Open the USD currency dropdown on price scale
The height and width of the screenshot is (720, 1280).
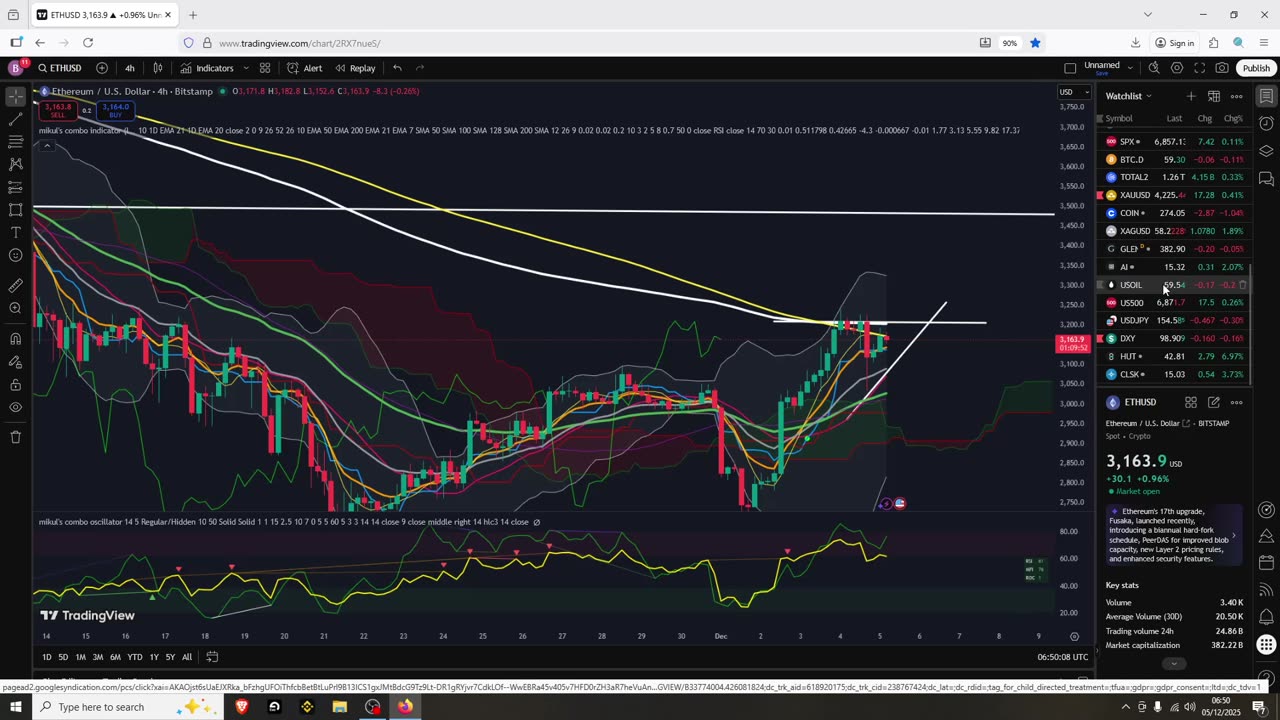[1072, 92]
